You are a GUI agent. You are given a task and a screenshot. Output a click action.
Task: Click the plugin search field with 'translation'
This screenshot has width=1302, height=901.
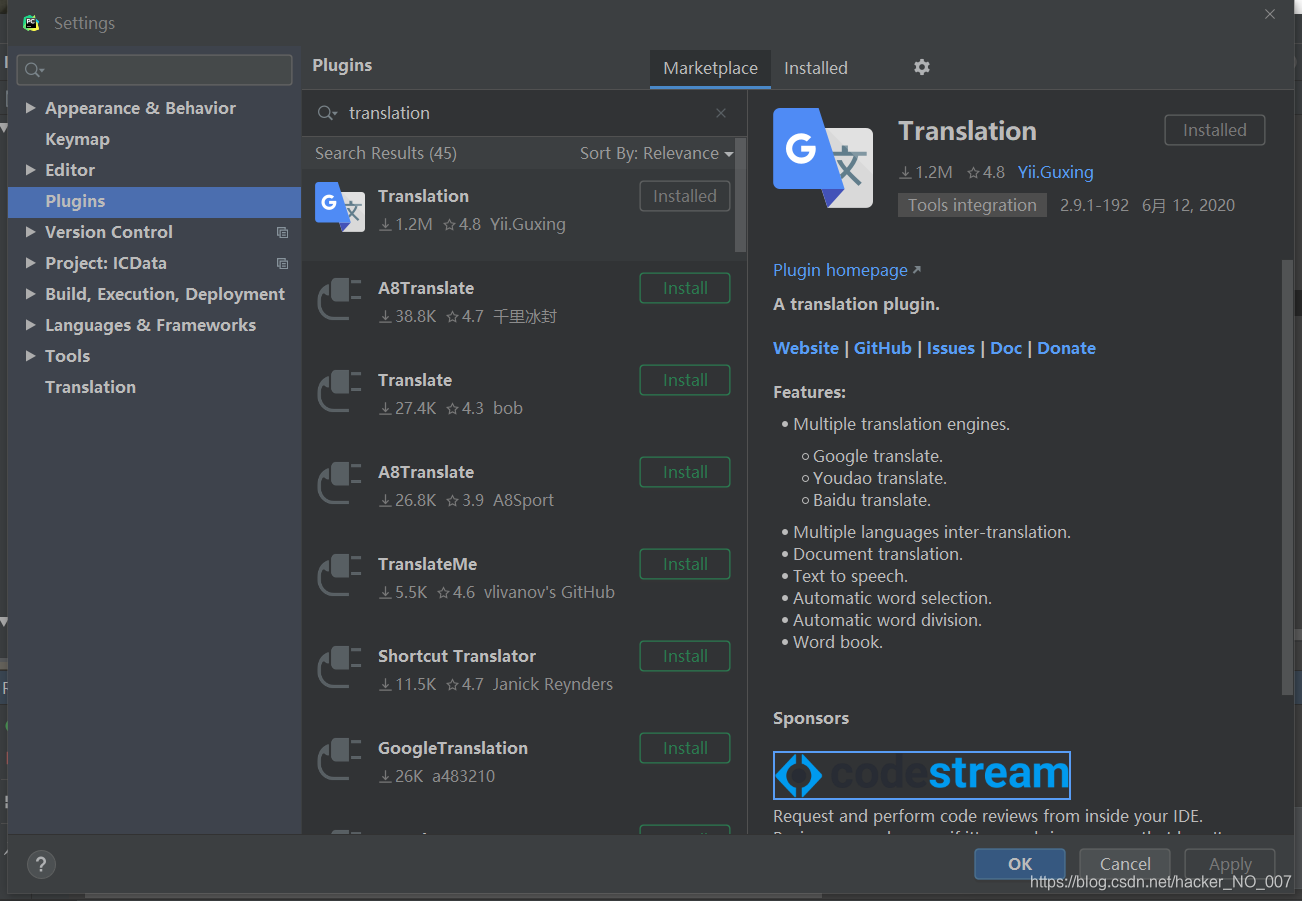(524, 113)
